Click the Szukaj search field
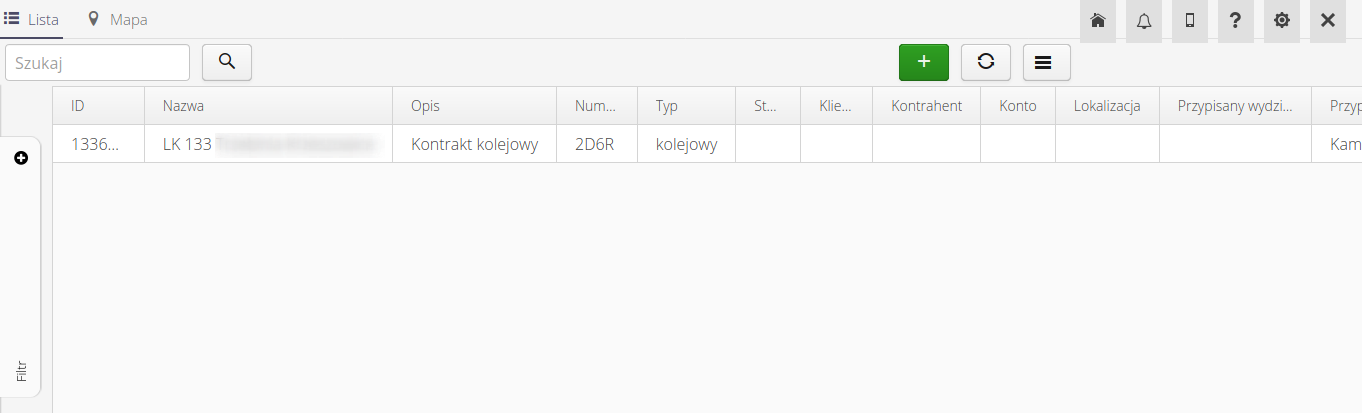Image resolution: width=1362 pixels, height=413 pixels. 98,62
